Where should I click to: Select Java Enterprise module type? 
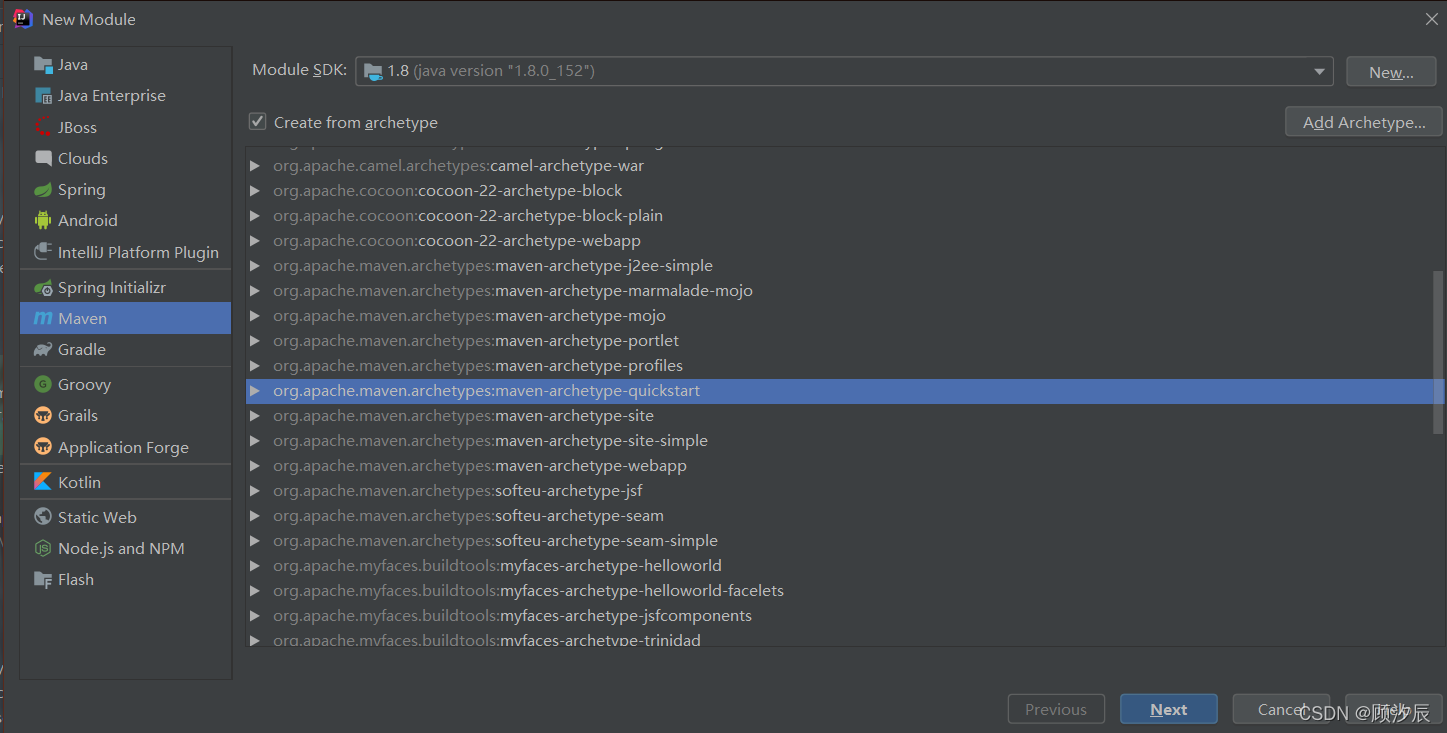pyautogui.click(x=125, y=96)
